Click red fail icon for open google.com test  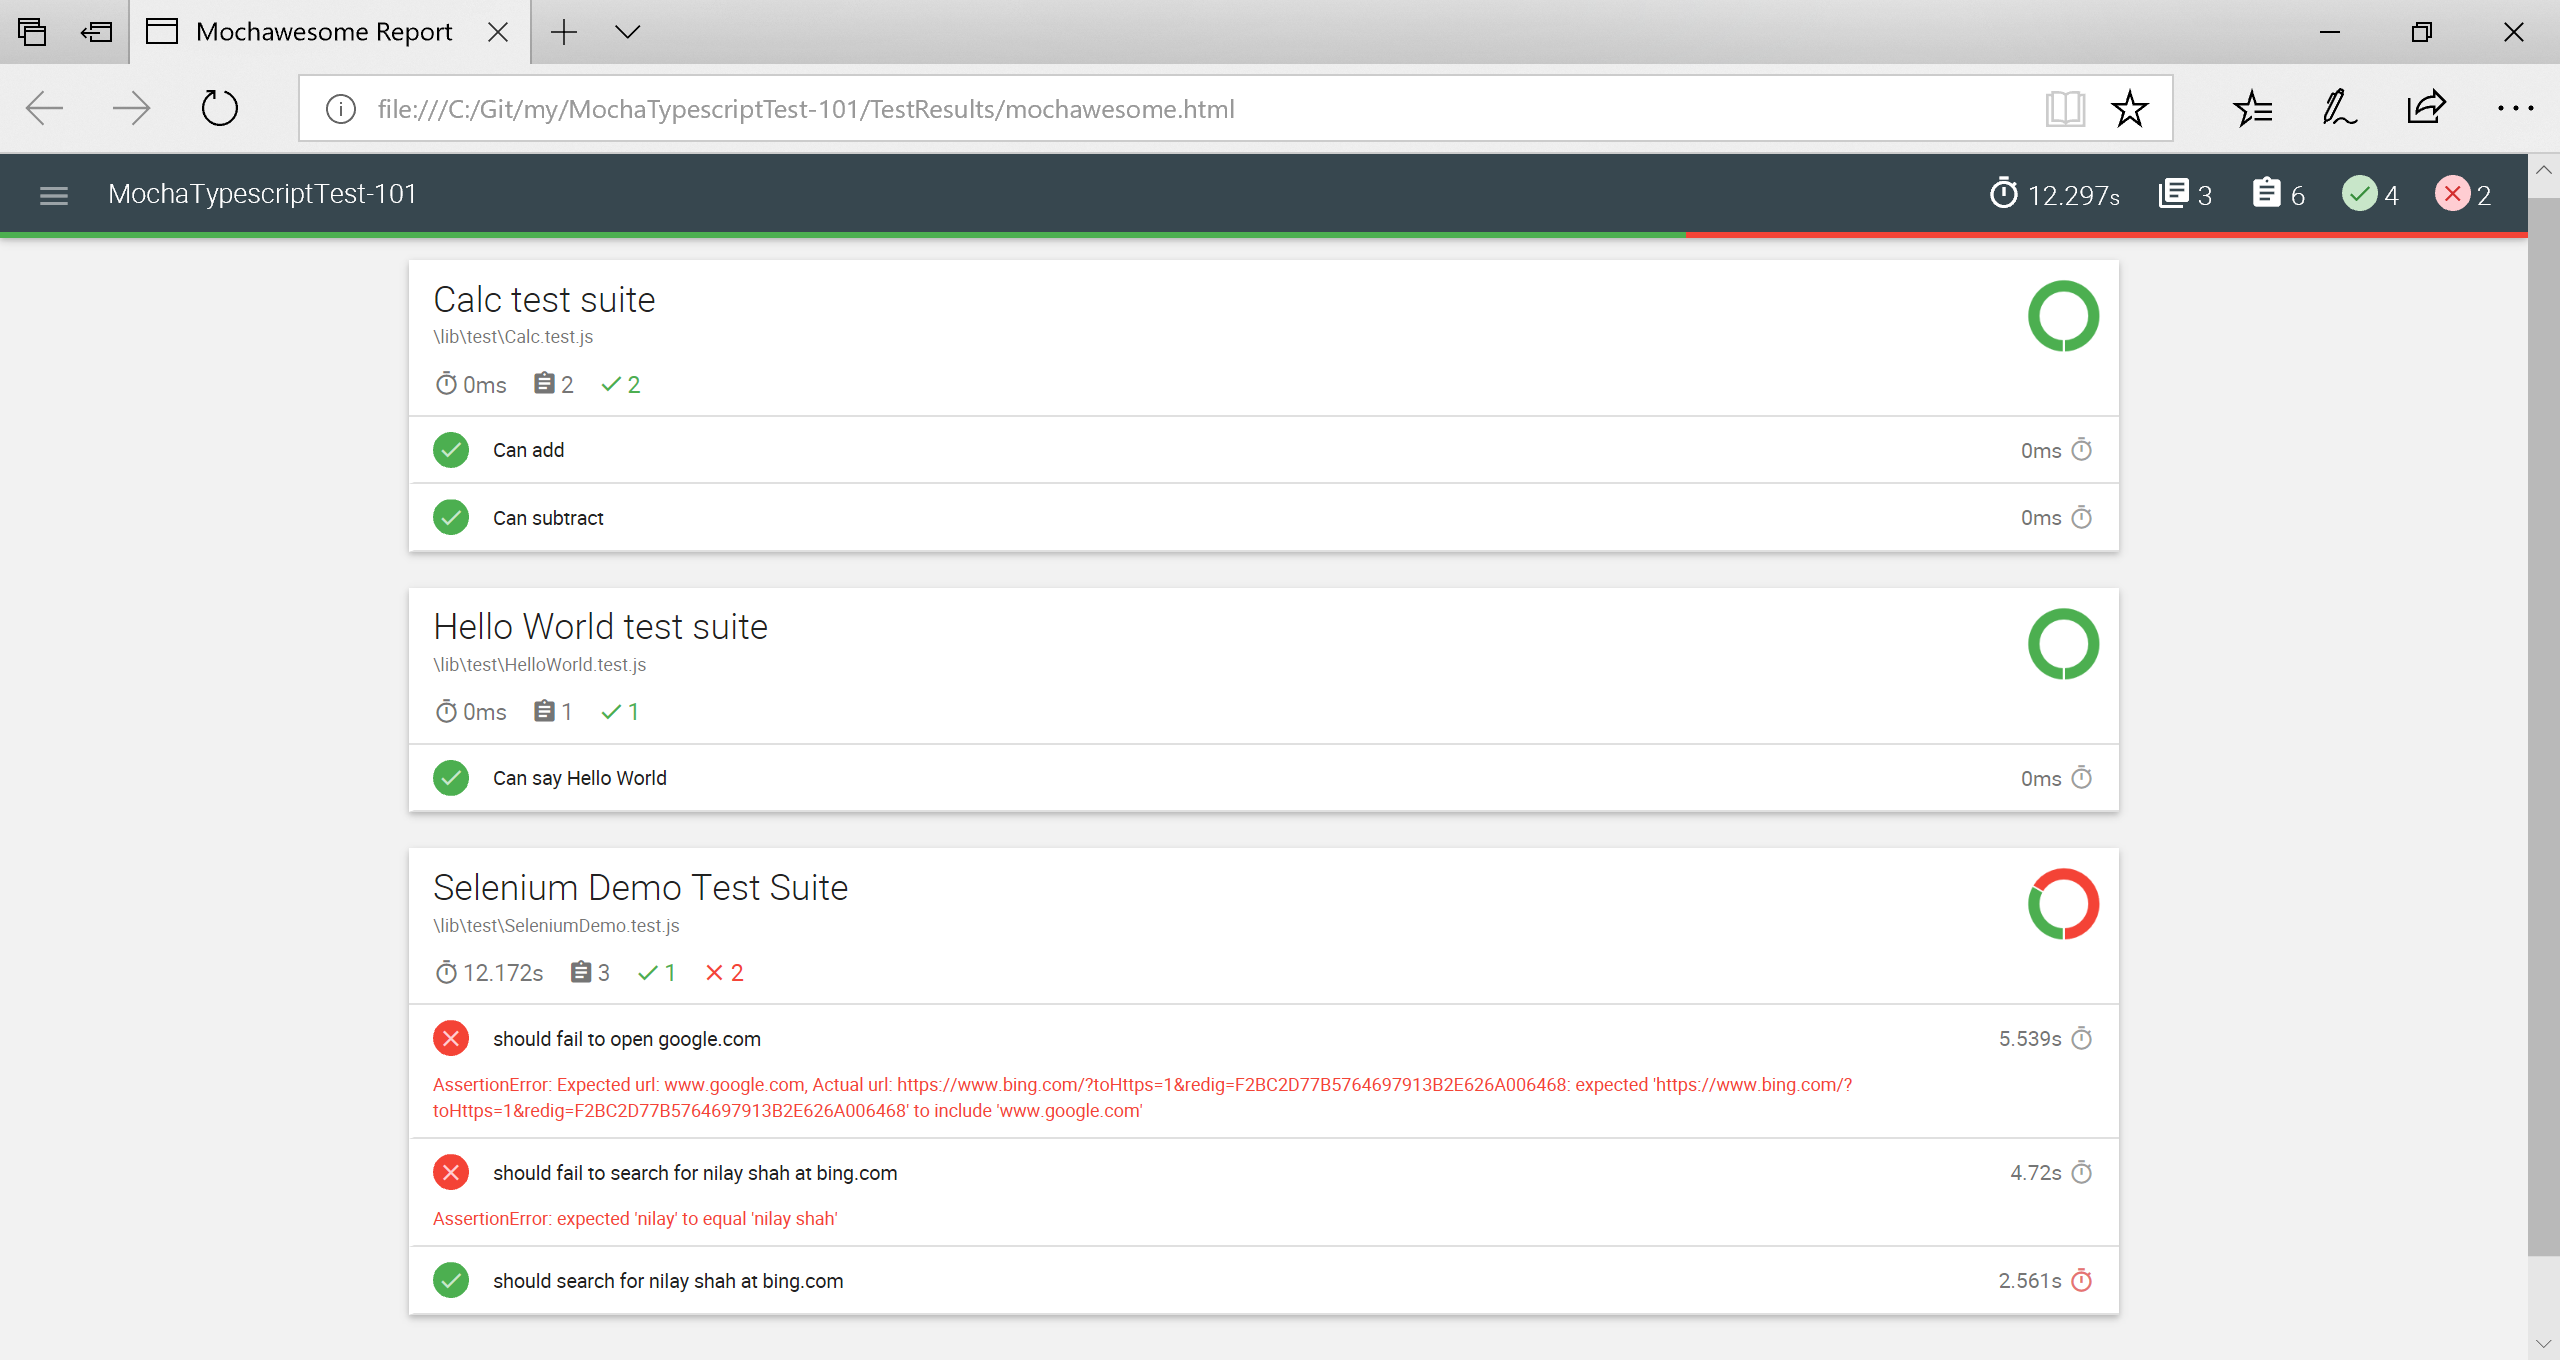coord(451,1038)
